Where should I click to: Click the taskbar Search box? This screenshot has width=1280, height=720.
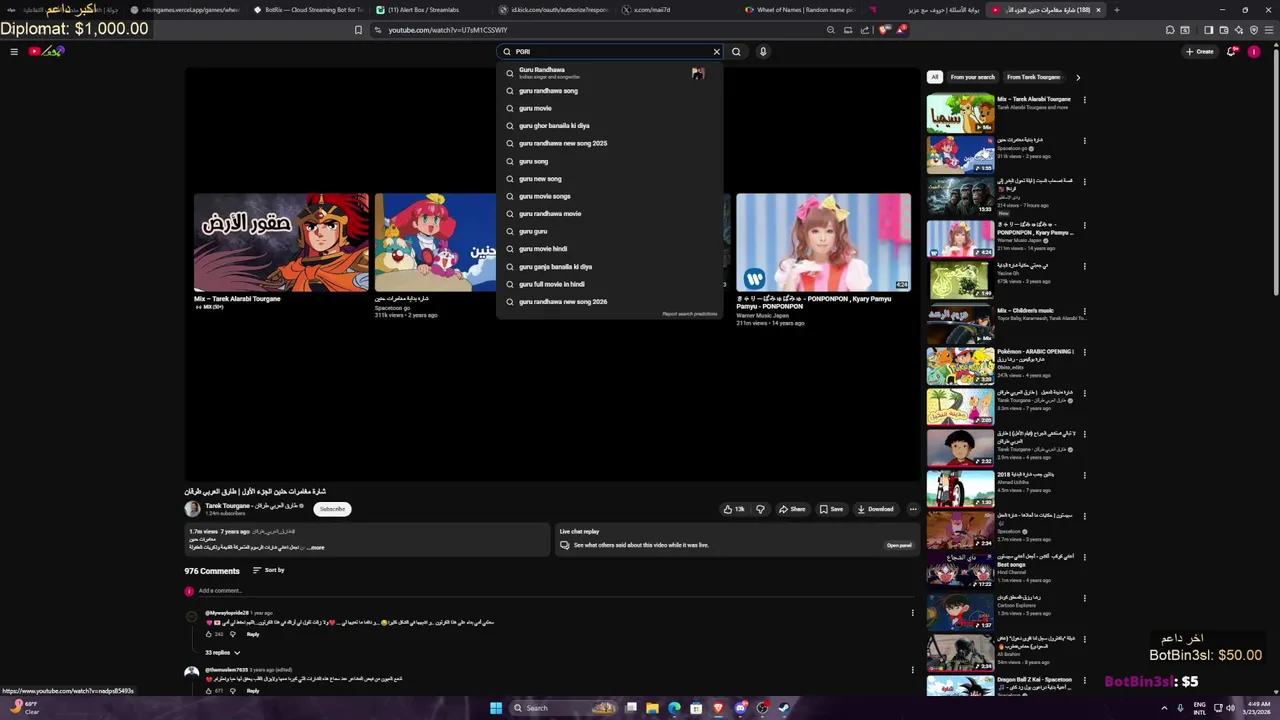tap(565, 708)
